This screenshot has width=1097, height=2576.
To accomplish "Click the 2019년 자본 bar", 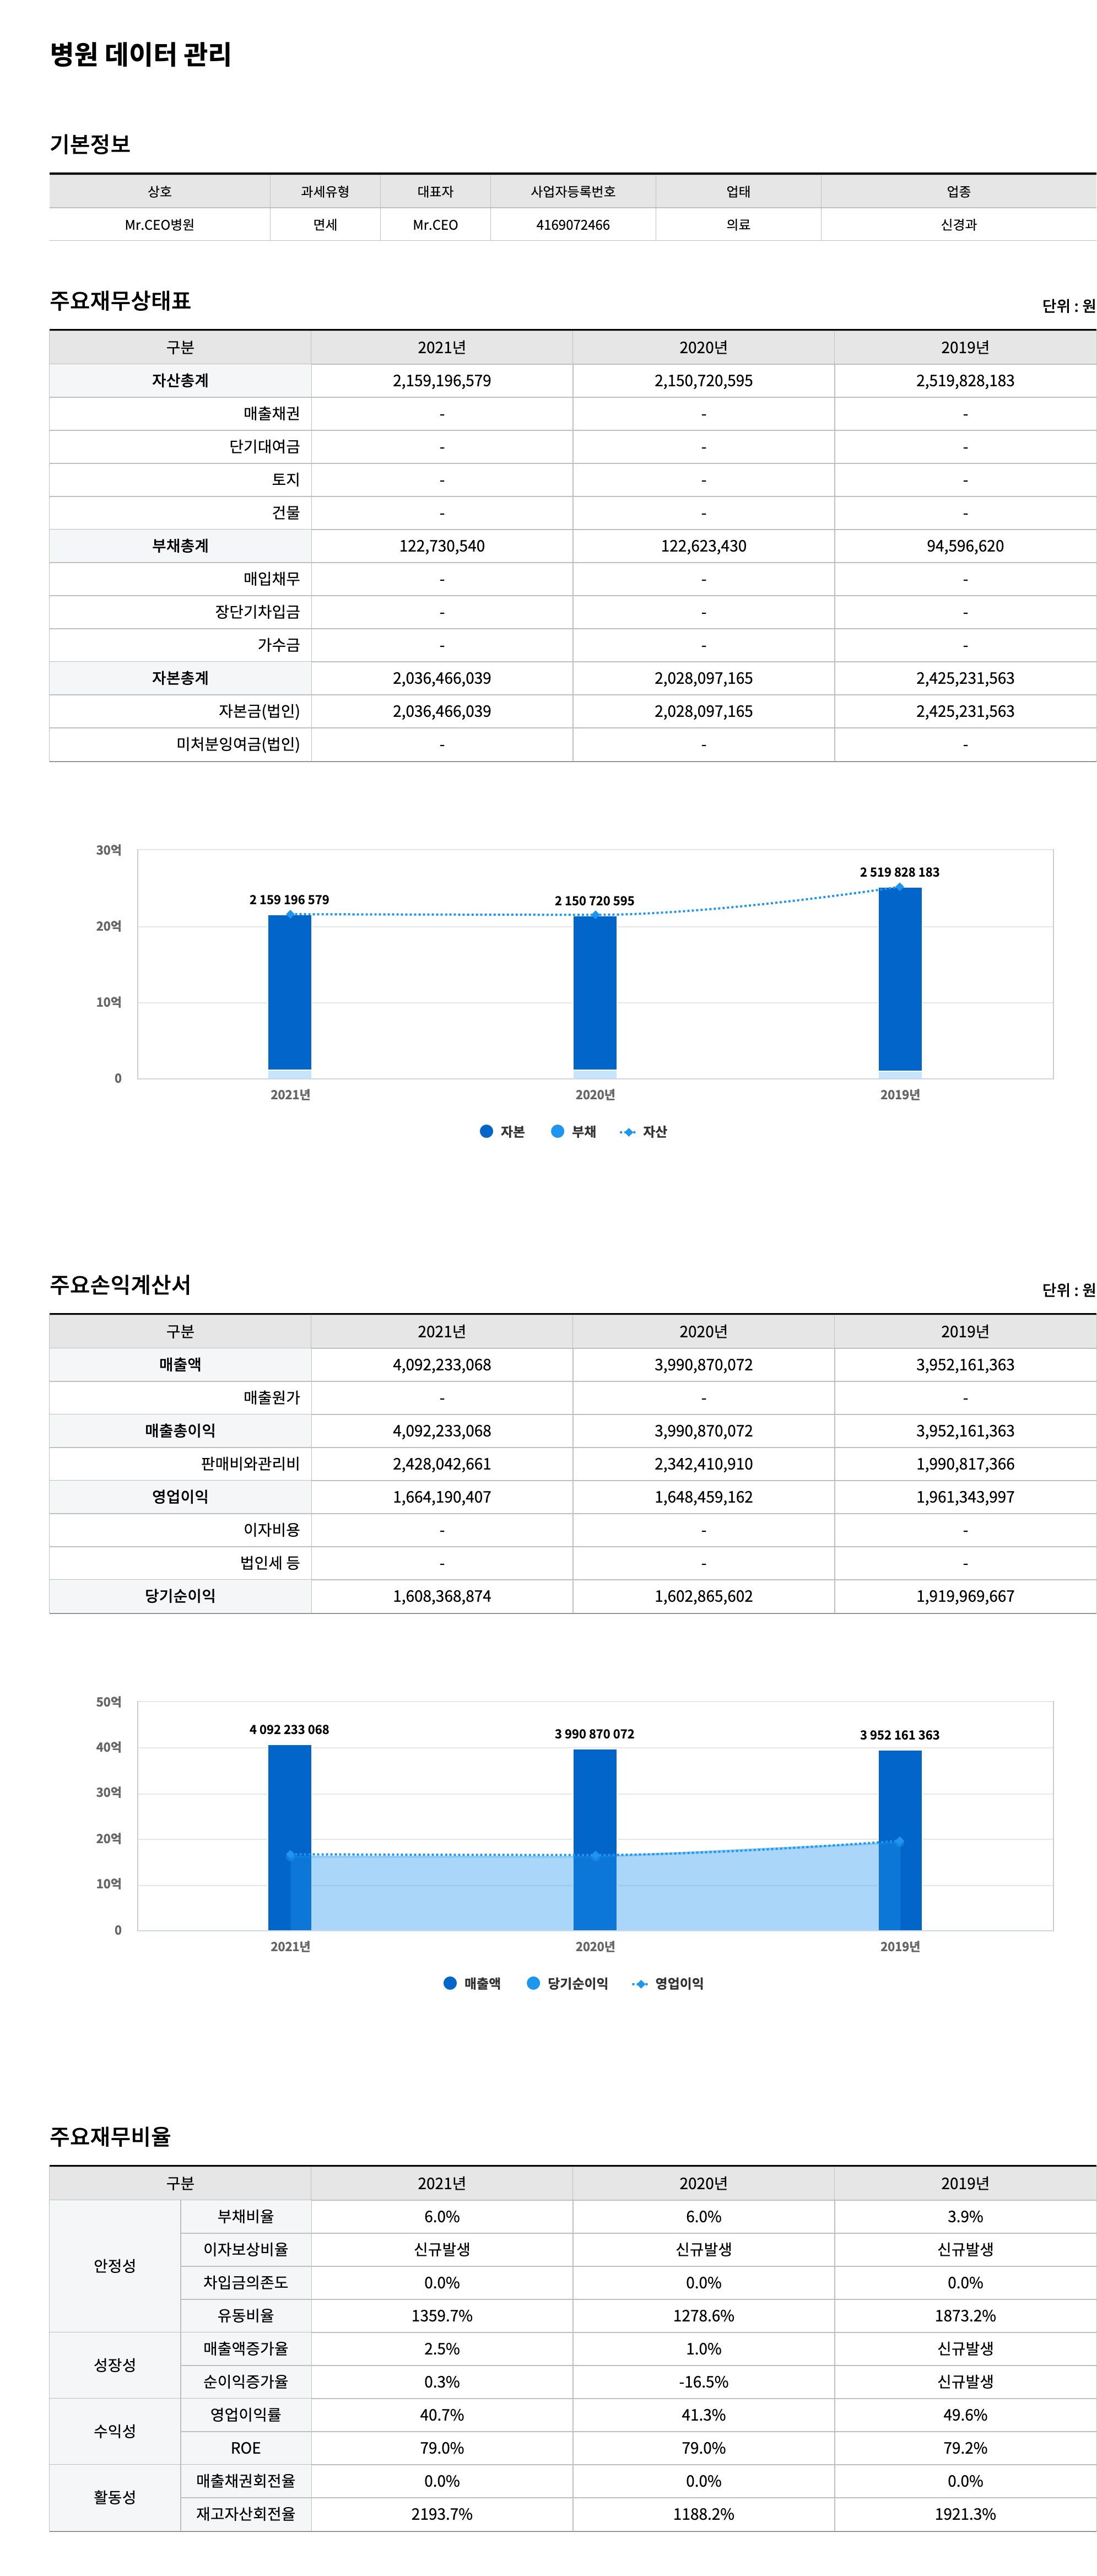I will 900,980.
